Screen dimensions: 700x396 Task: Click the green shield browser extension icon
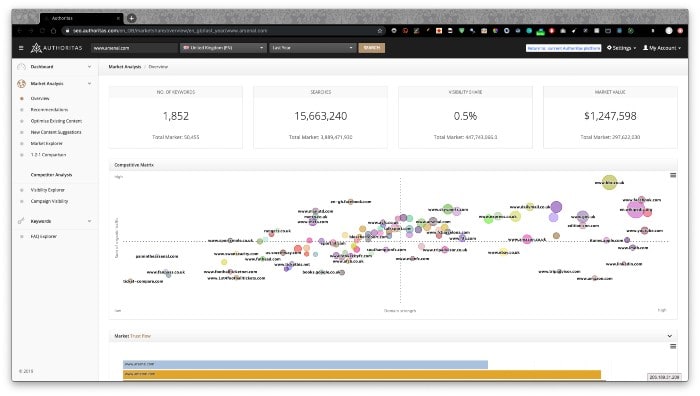click(x=462, y=31)
